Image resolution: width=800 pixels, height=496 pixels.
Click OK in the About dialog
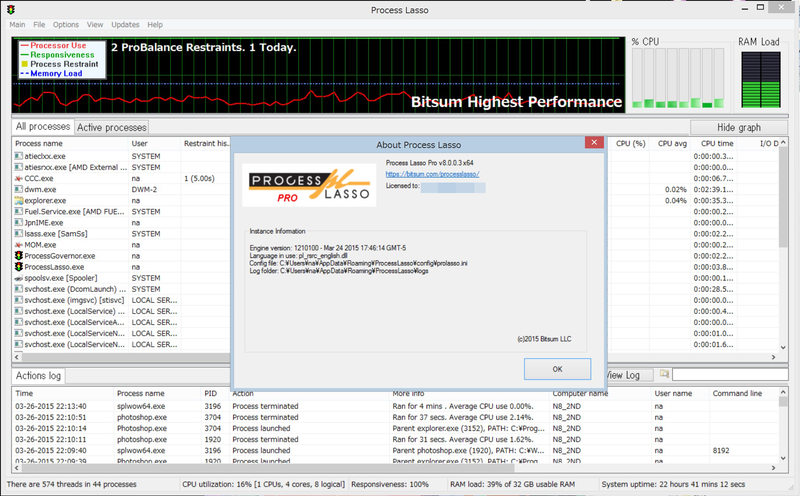(x=557, y=369)
